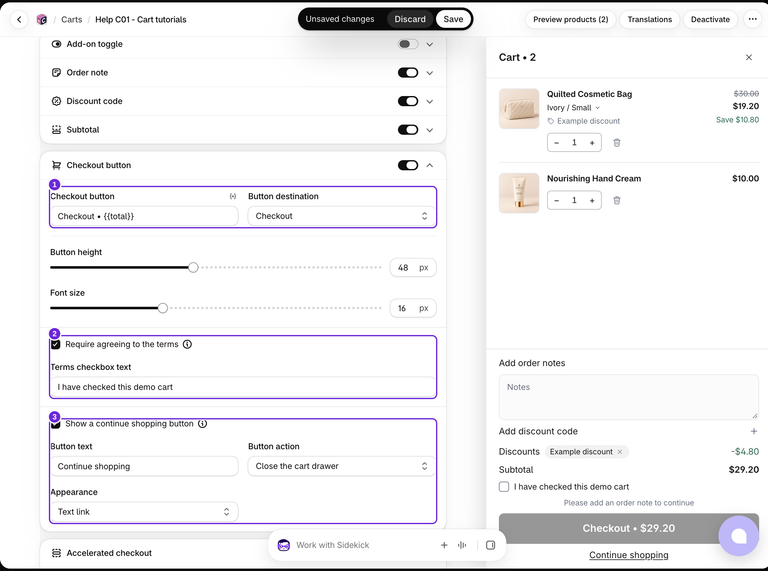Screen dimensions: 768x571
Task: Close the cart preview drawer
Action: [x=748, y=57]
